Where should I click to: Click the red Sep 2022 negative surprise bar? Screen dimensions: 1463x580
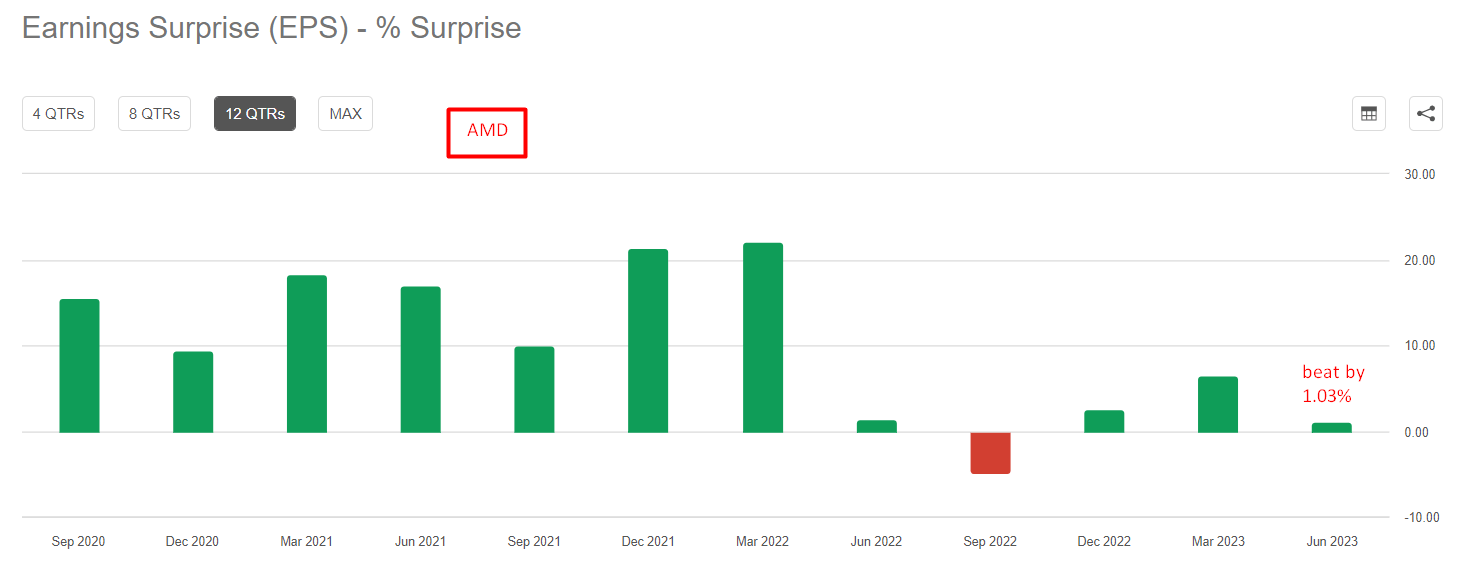pos(990,453)
